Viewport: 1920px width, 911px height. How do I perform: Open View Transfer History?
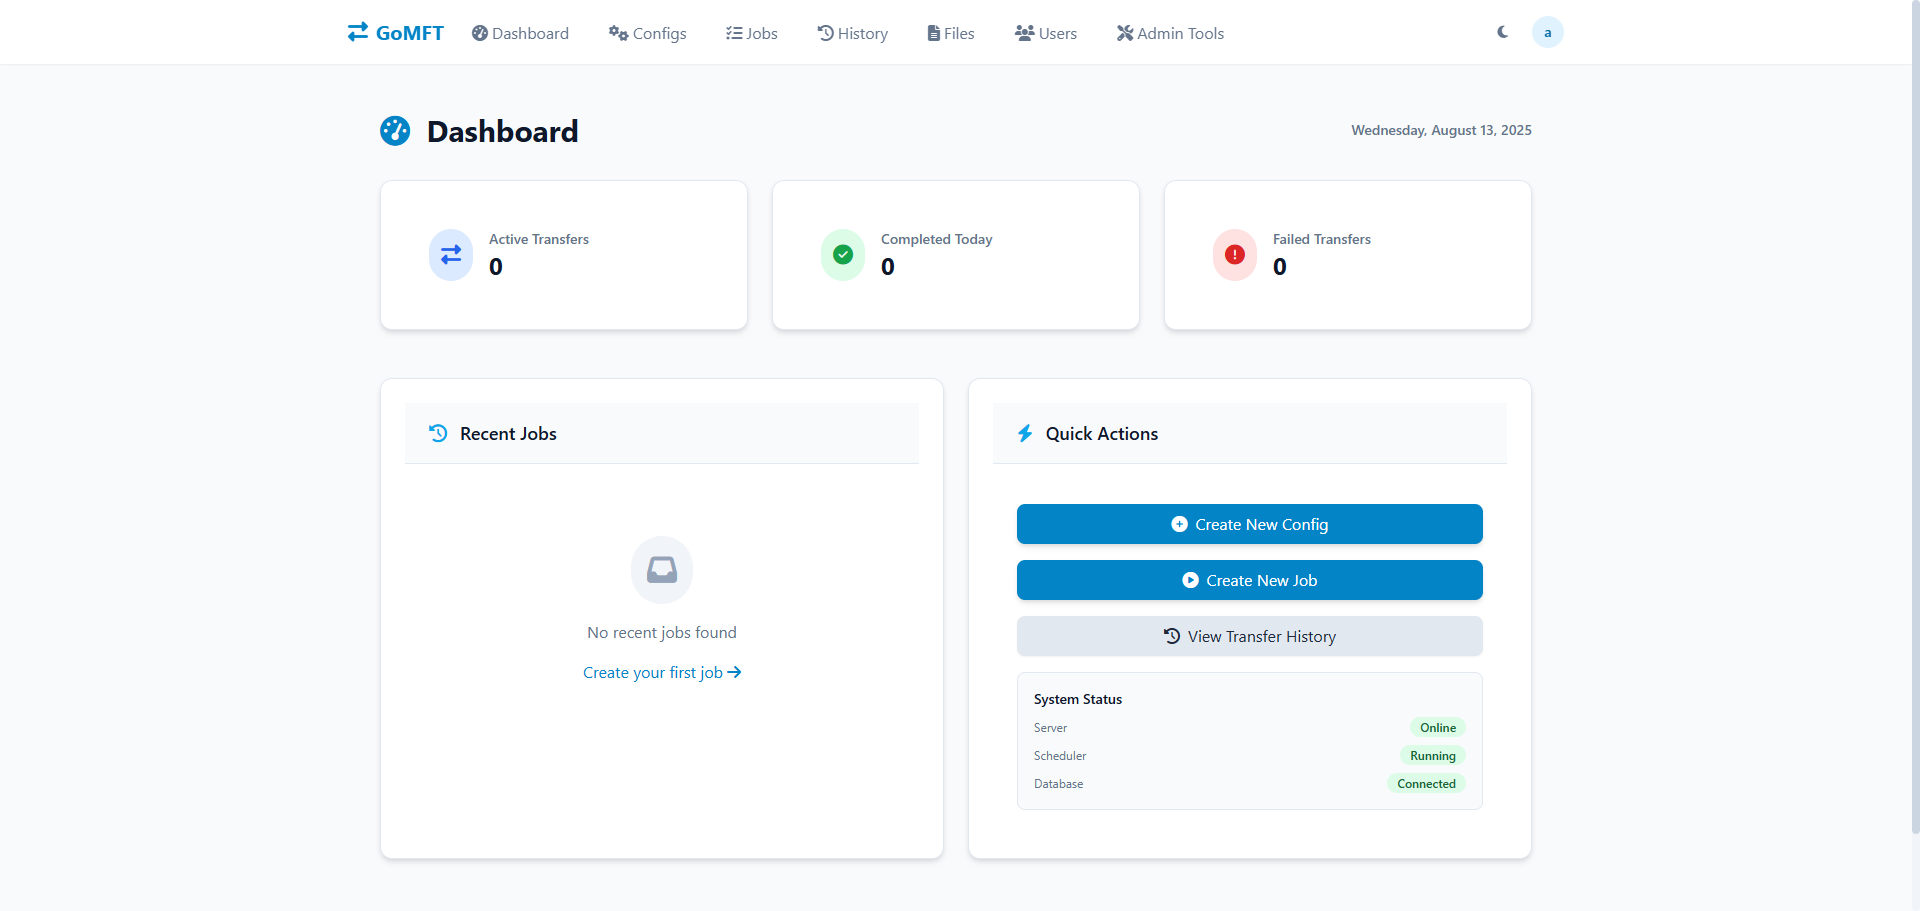(1250, 636)
